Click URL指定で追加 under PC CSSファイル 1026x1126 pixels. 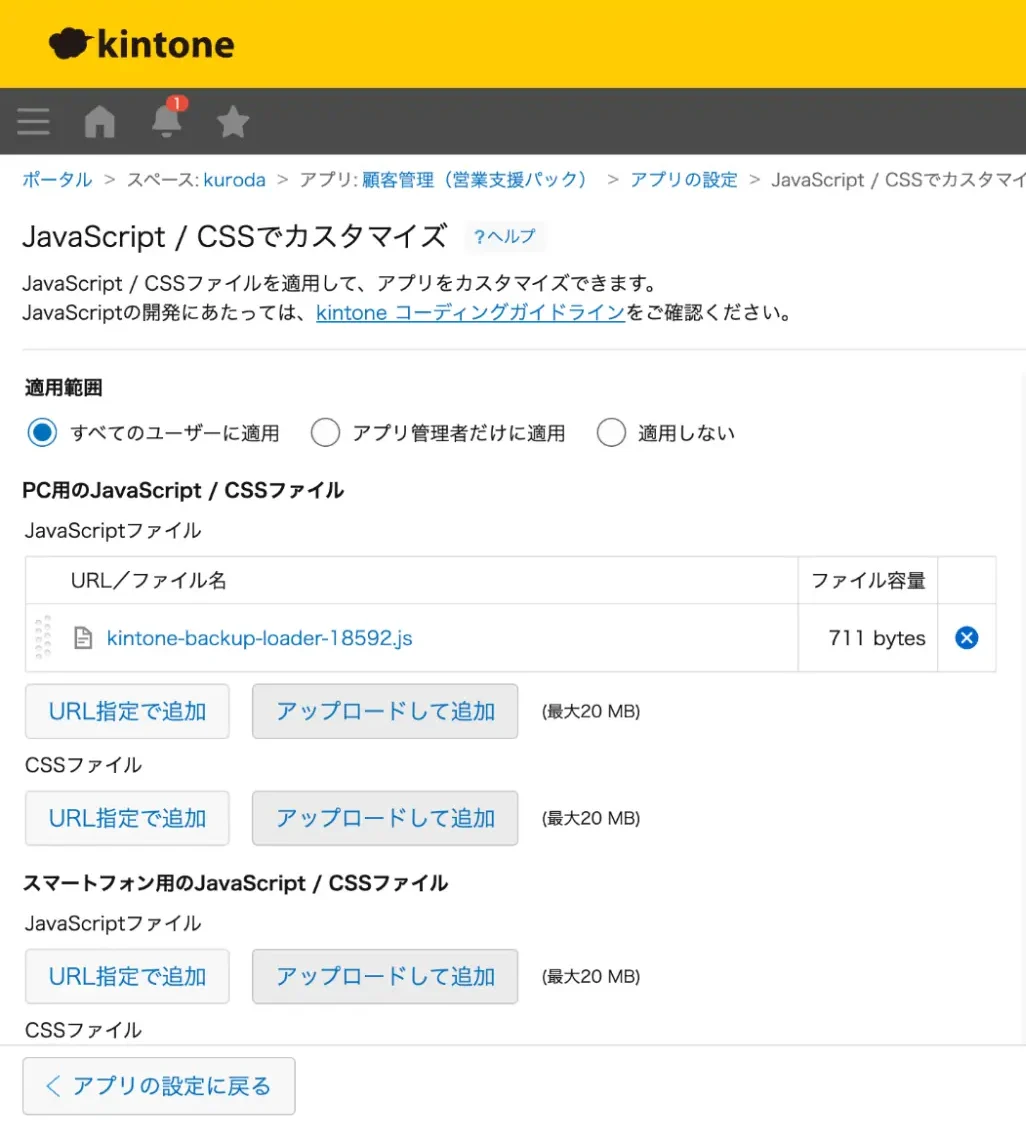(127, 818)
